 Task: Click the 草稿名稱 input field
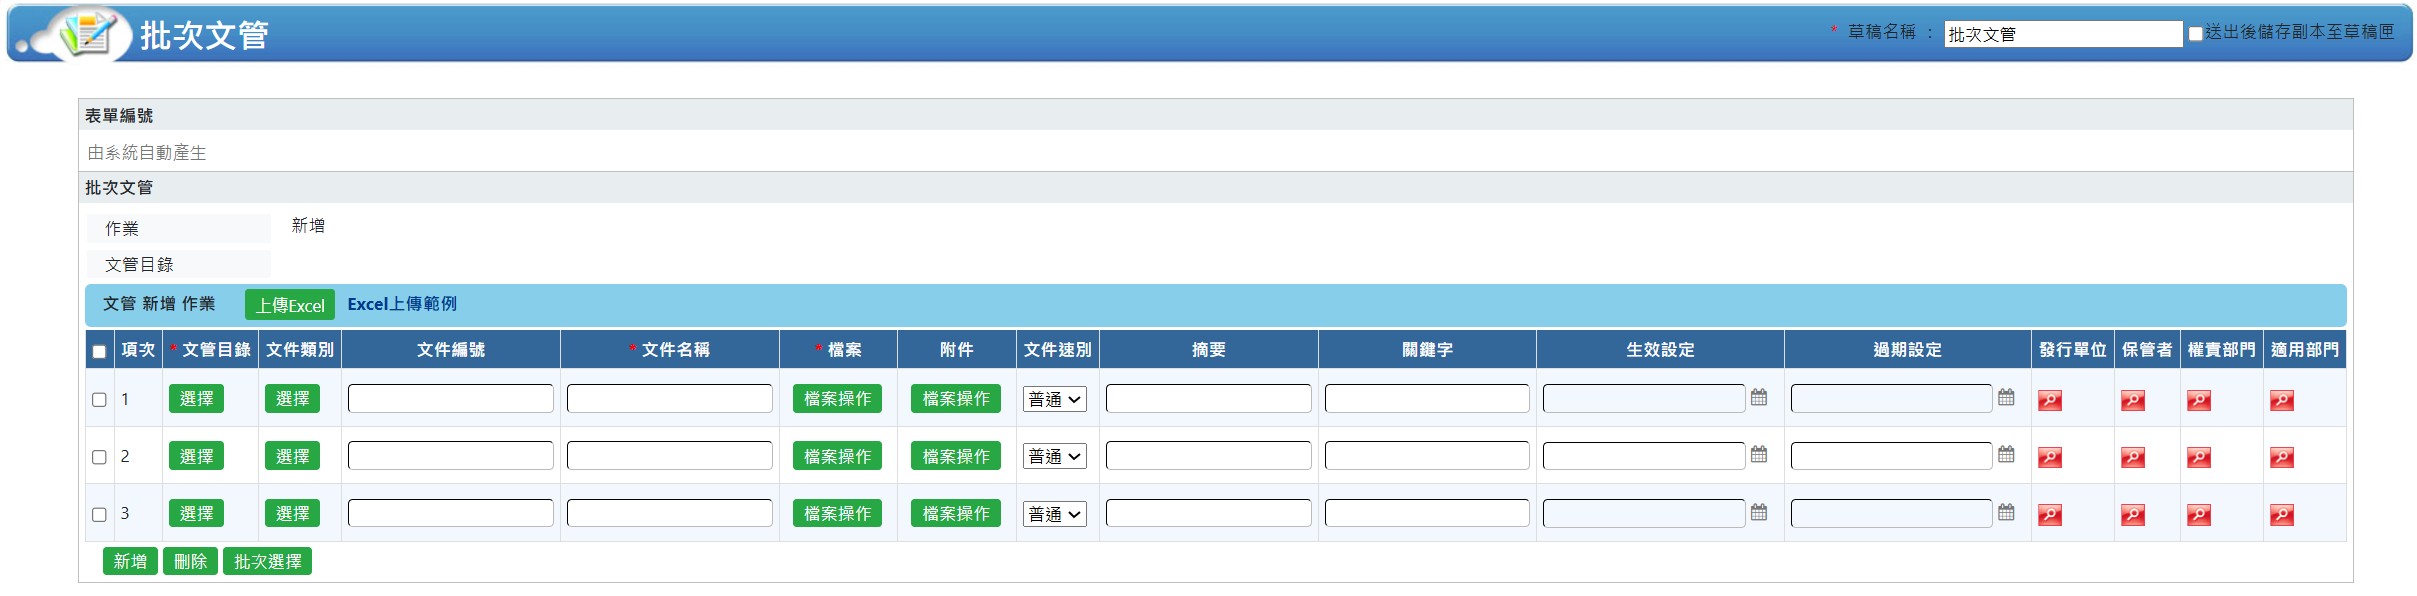2062,34
